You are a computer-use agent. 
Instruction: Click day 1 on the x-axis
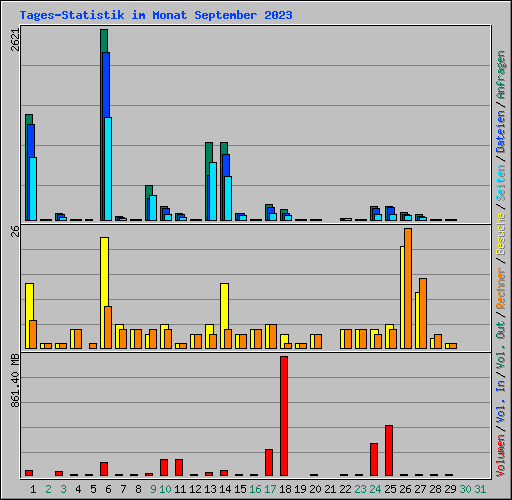pos(33,489)
